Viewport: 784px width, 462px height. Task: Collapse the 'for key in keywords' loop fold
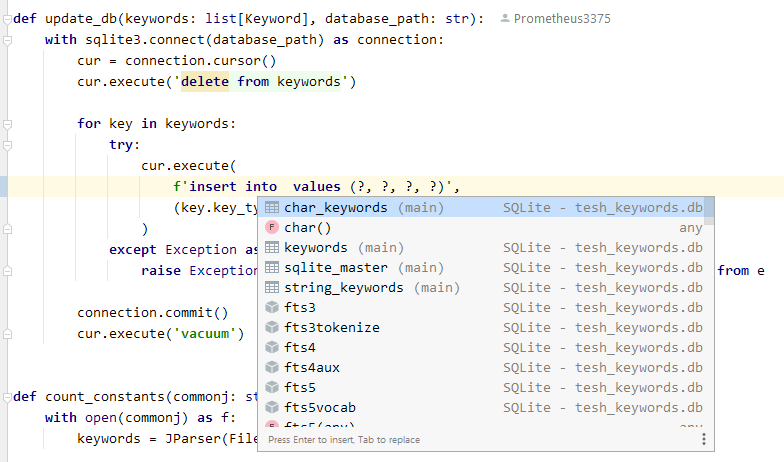point(7,124)
